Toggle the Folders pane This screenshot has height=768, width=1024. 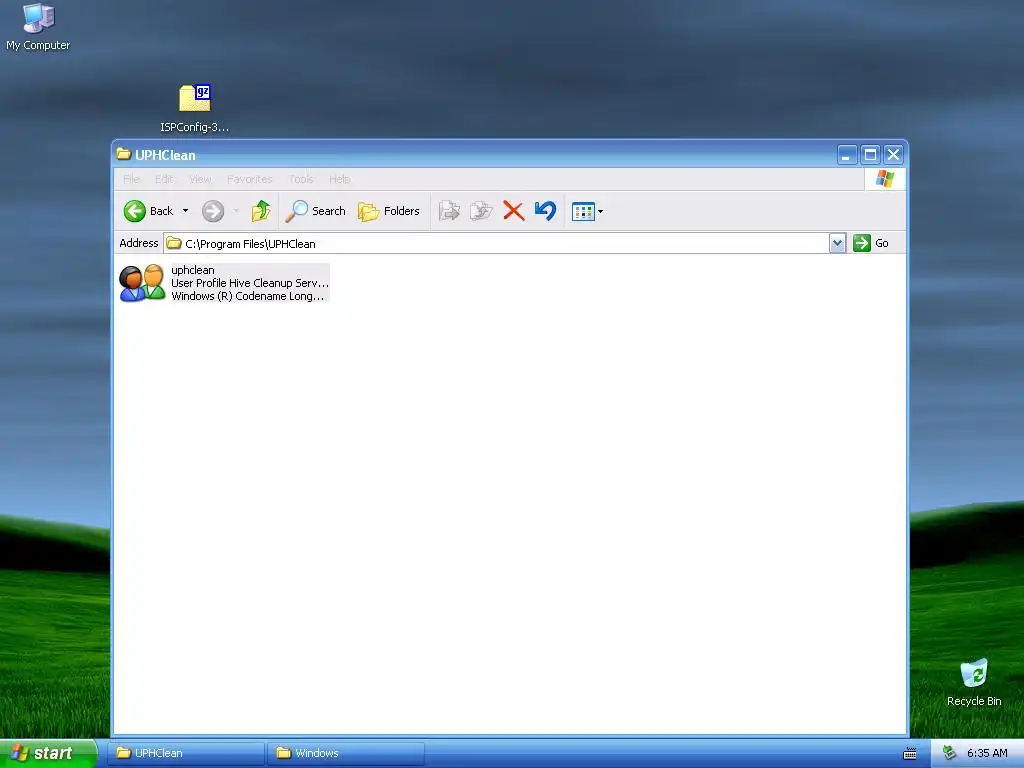389,211
